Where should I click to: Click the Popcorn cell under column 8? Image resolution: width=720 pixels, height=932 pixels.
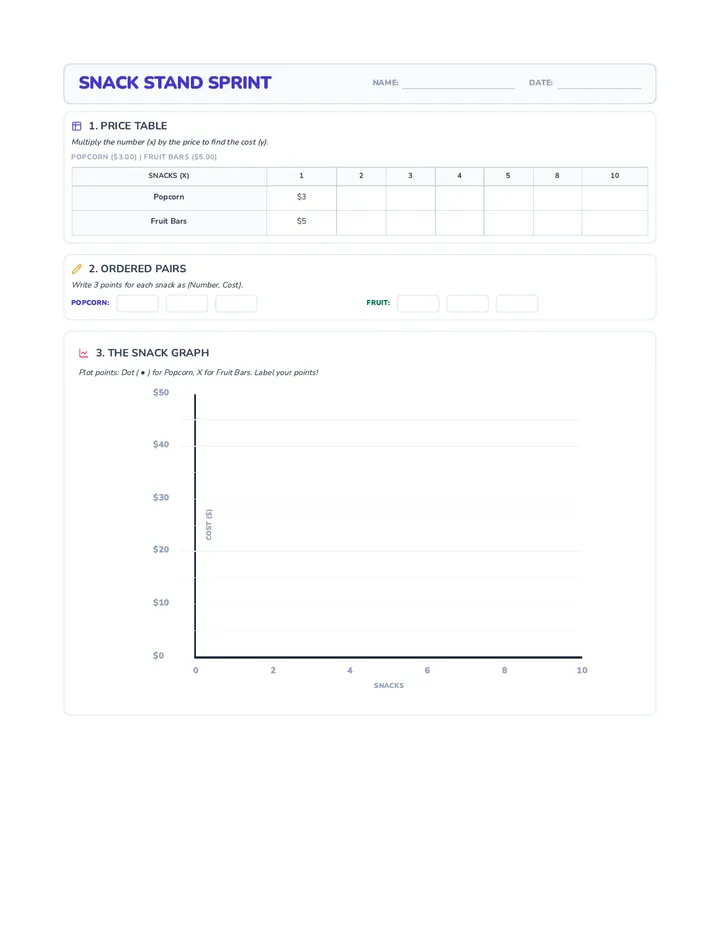557,198
